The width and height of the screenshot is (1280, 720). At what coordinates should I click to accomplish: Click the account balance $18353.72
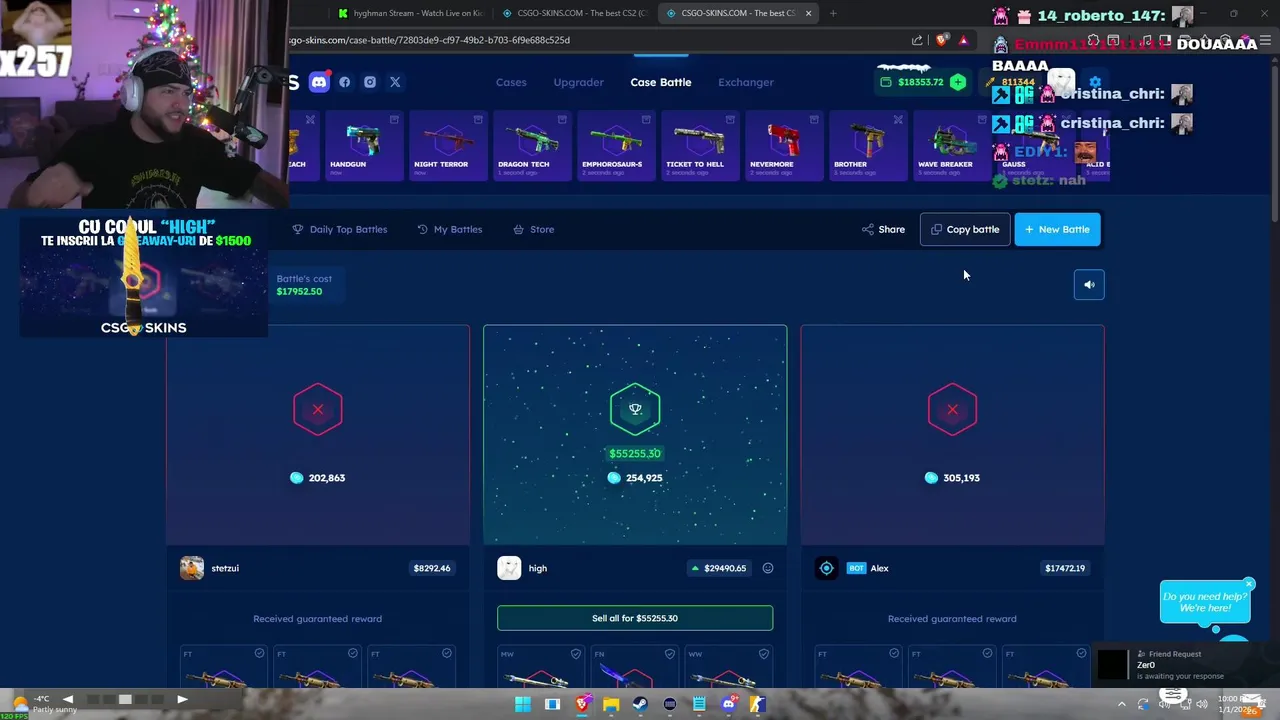[920, 82]
